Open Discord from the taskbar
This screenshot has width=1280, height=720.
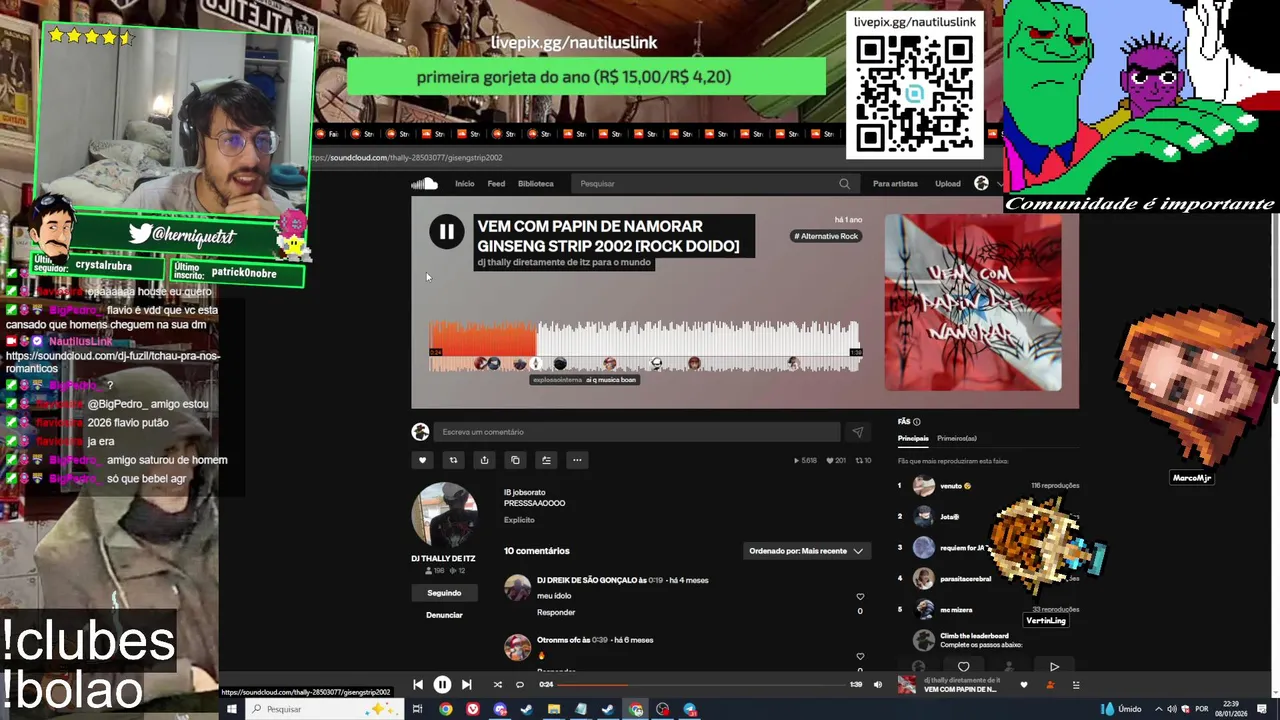click(x=500, y=709)
